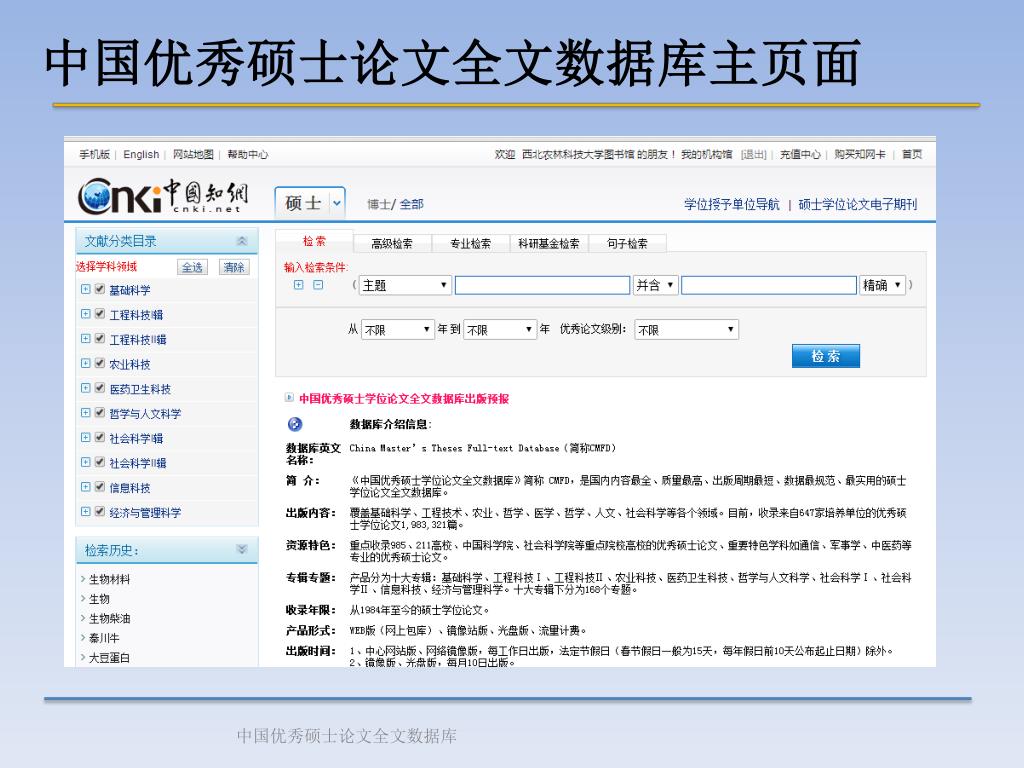This screenshot has width=1024, height=768.
Task: Click the first search keyword input field
Action: (542, 285)
